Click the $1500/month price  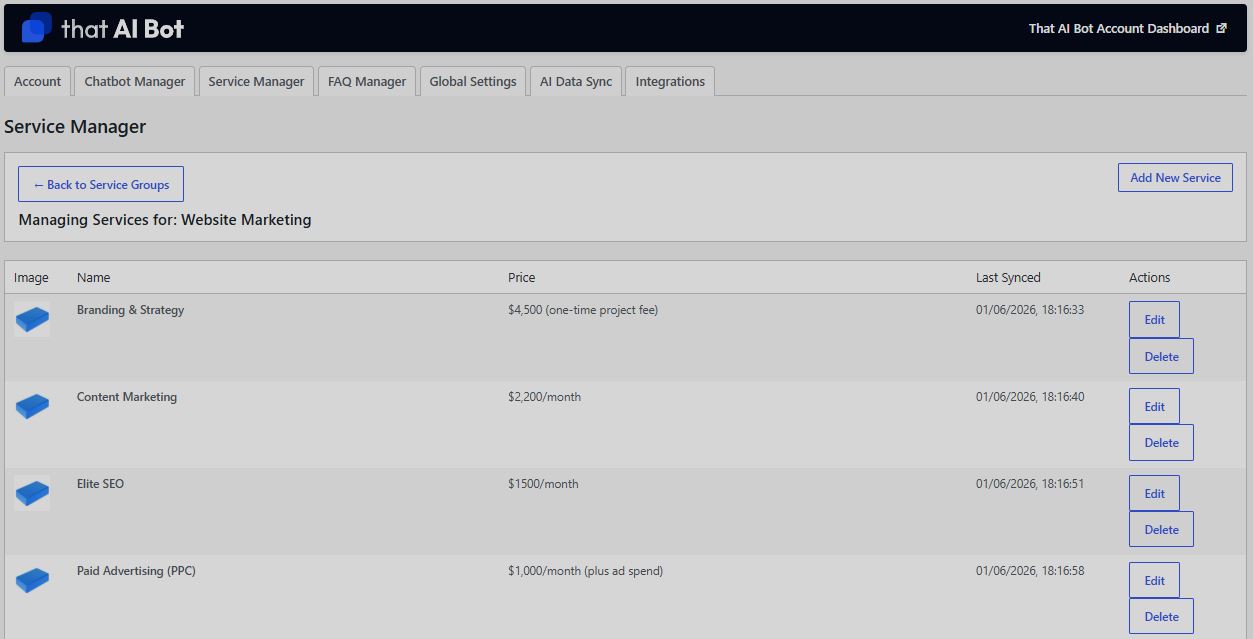[x=543, y=484]
